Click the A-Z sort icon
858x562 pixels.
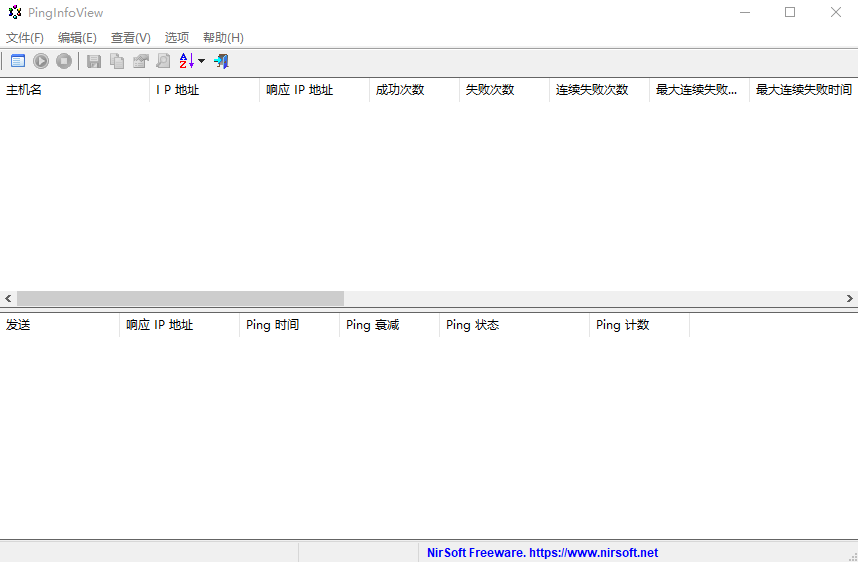click(186, 61)
